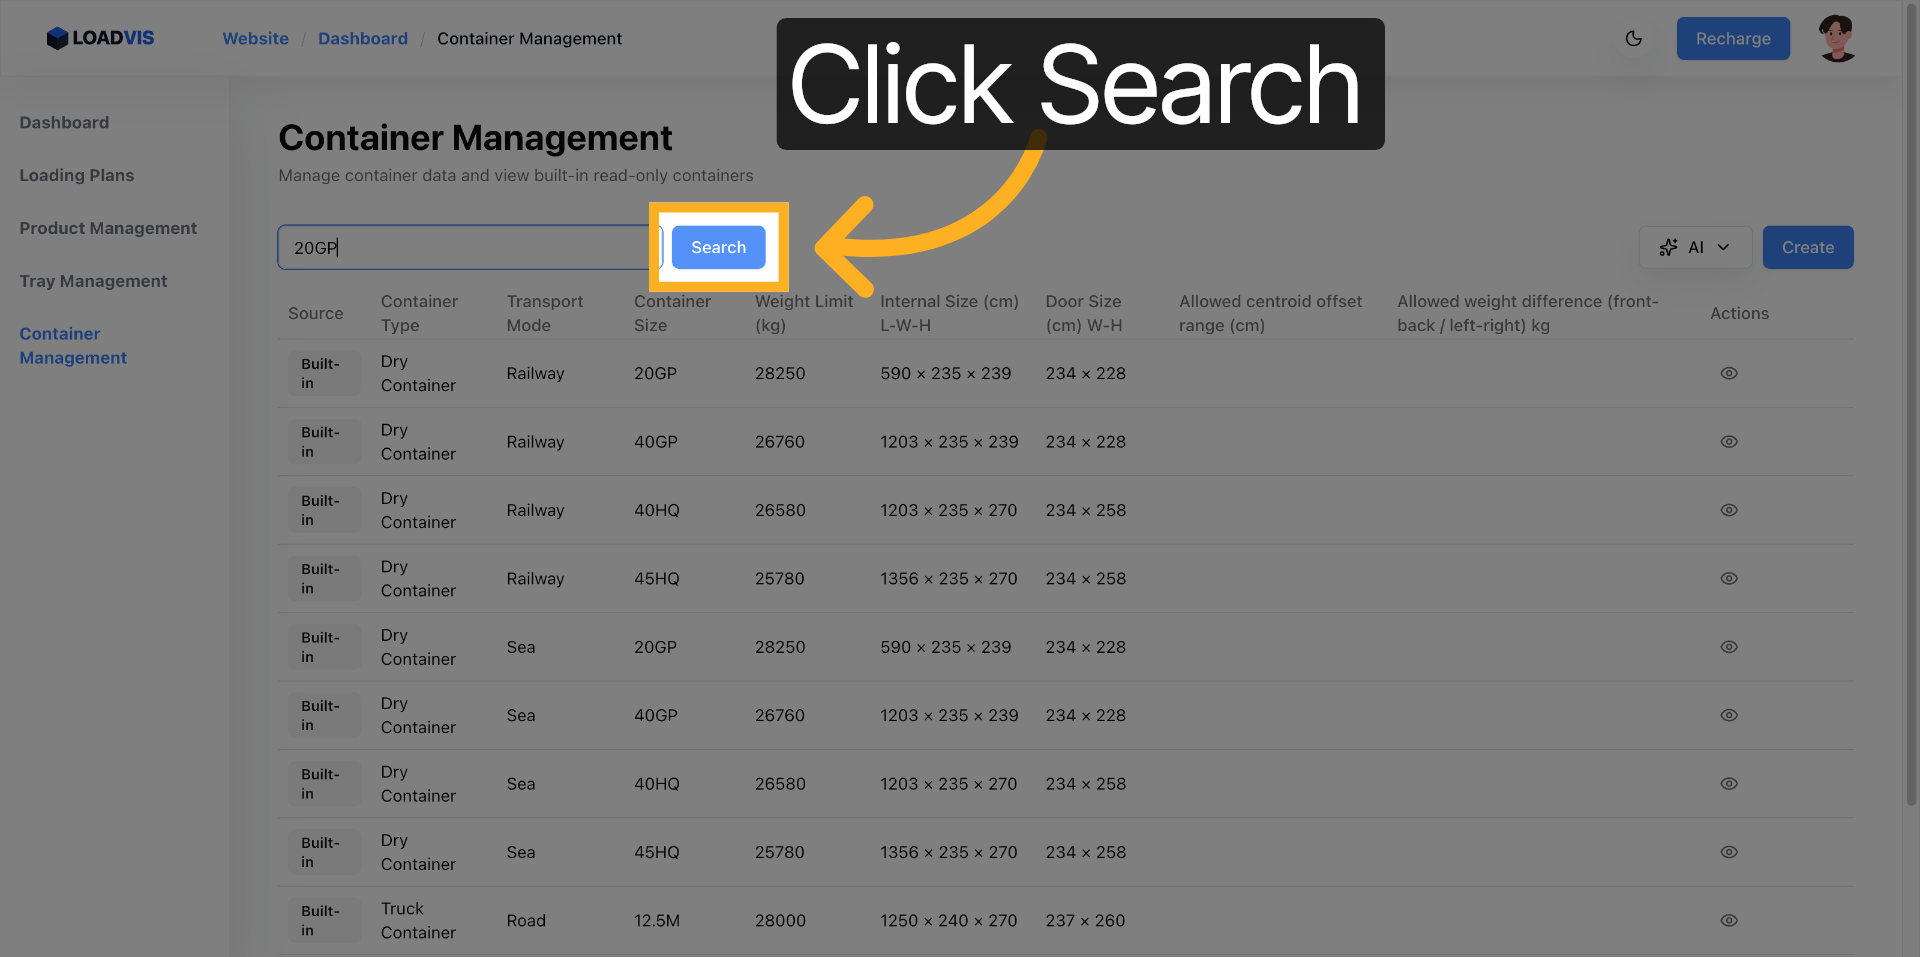Click the eye icon on the 45HQ Sea row
1920x957 pixels.
[x=1730, y=852]
